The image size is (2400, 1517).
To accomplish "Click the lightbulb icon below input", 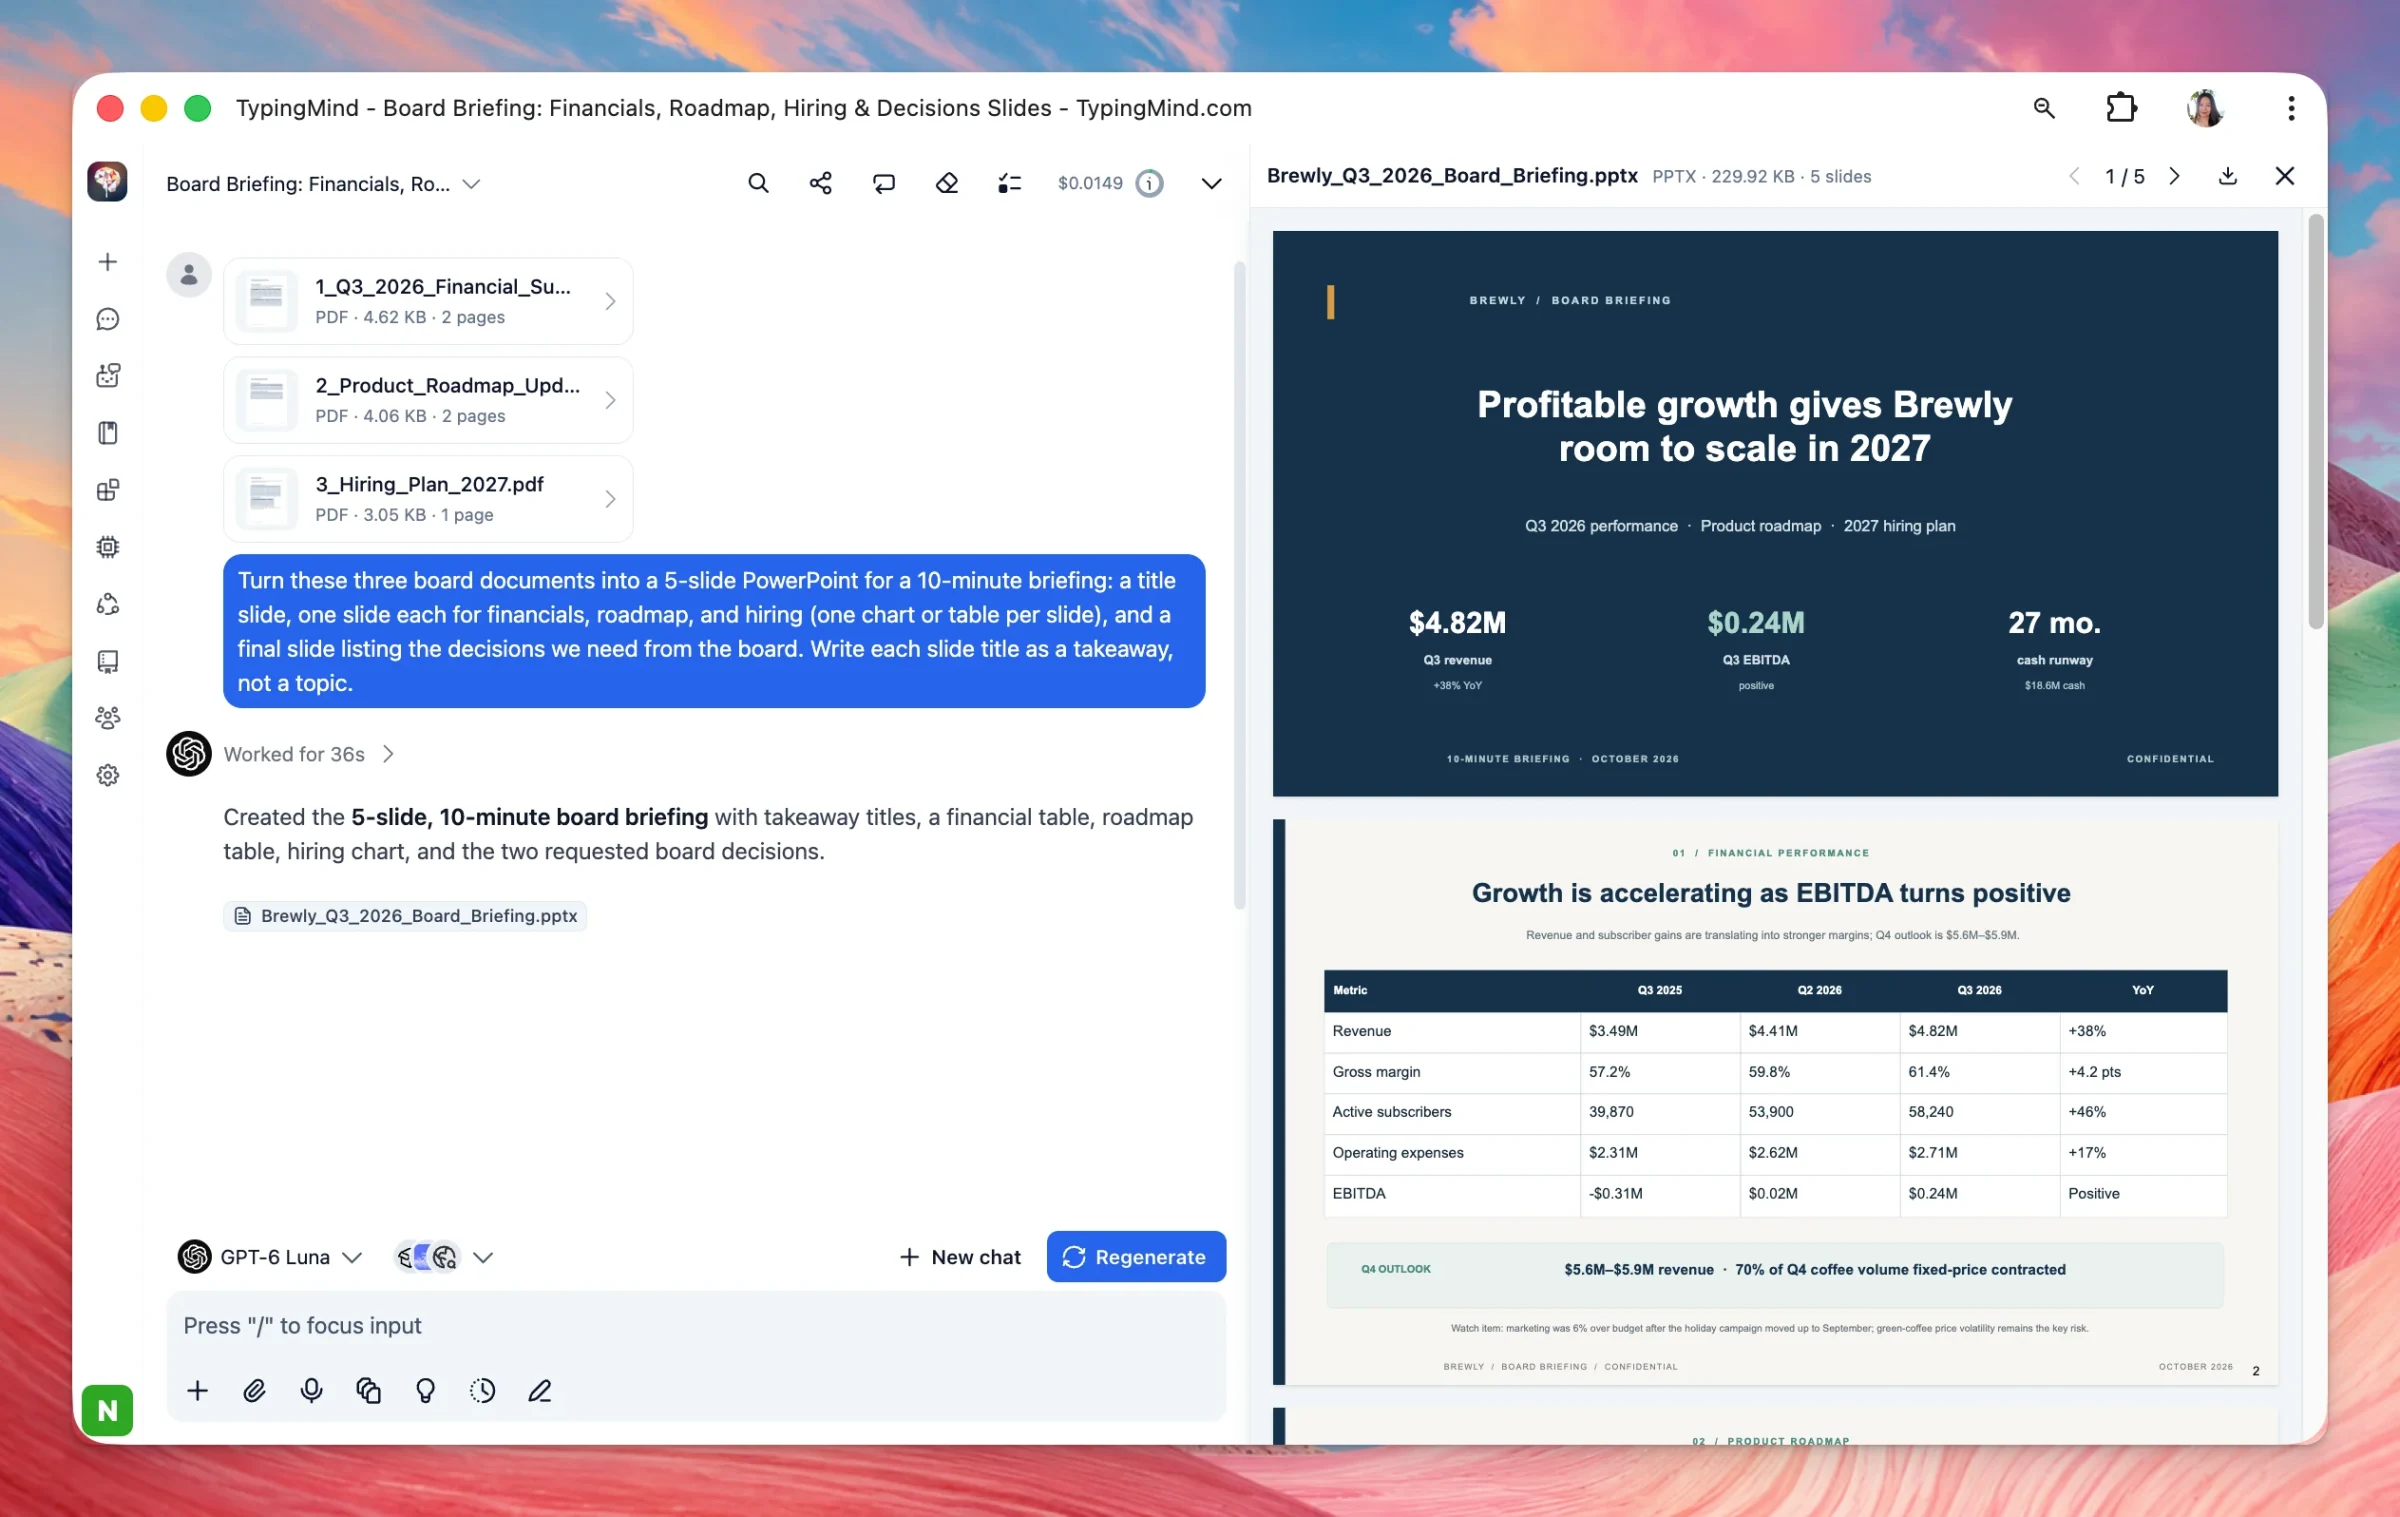I will tap(425, 1390).
